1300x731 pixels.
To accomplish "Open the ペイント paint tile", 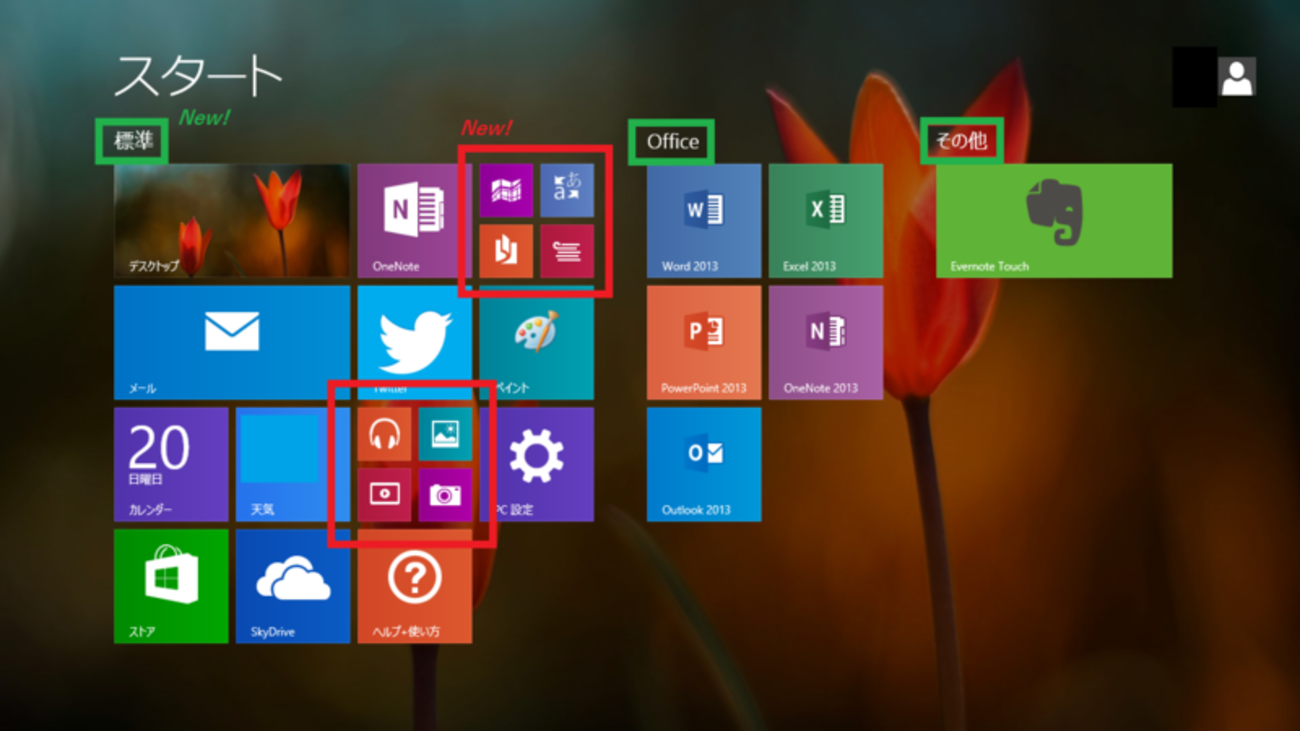I will pos(537,343).
